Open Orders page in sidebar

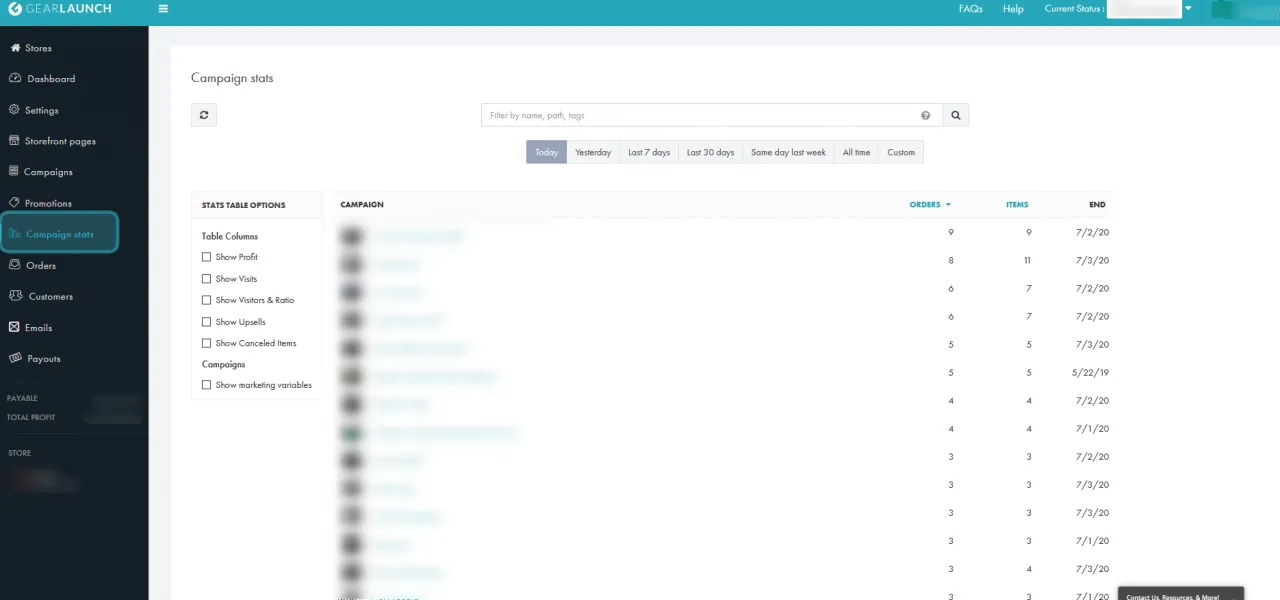(x=41, y=265)
